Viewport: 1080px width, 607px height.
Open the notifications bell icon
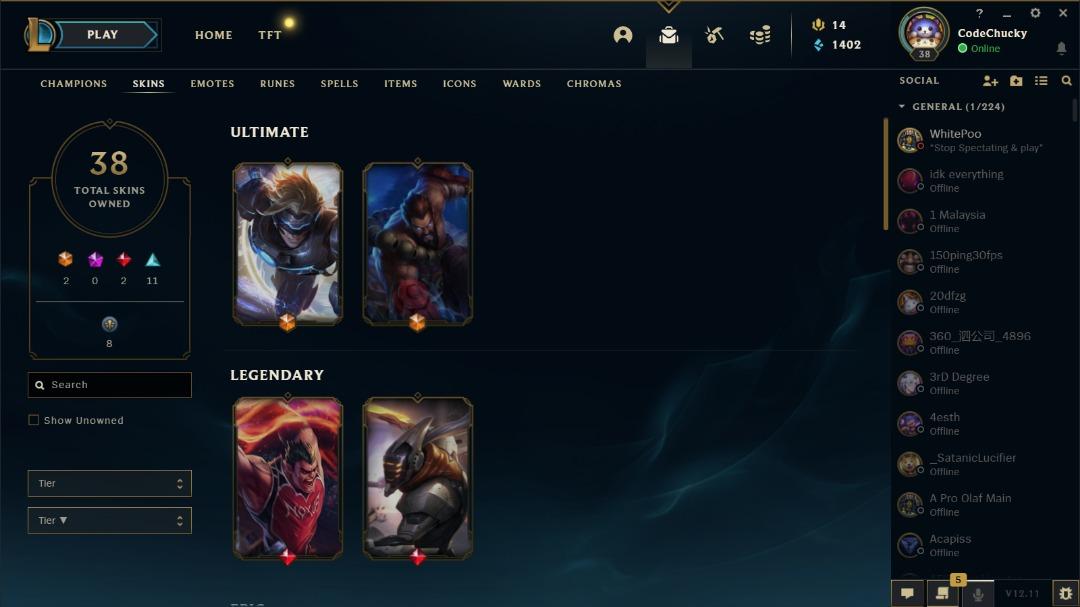coord(1061,48)
